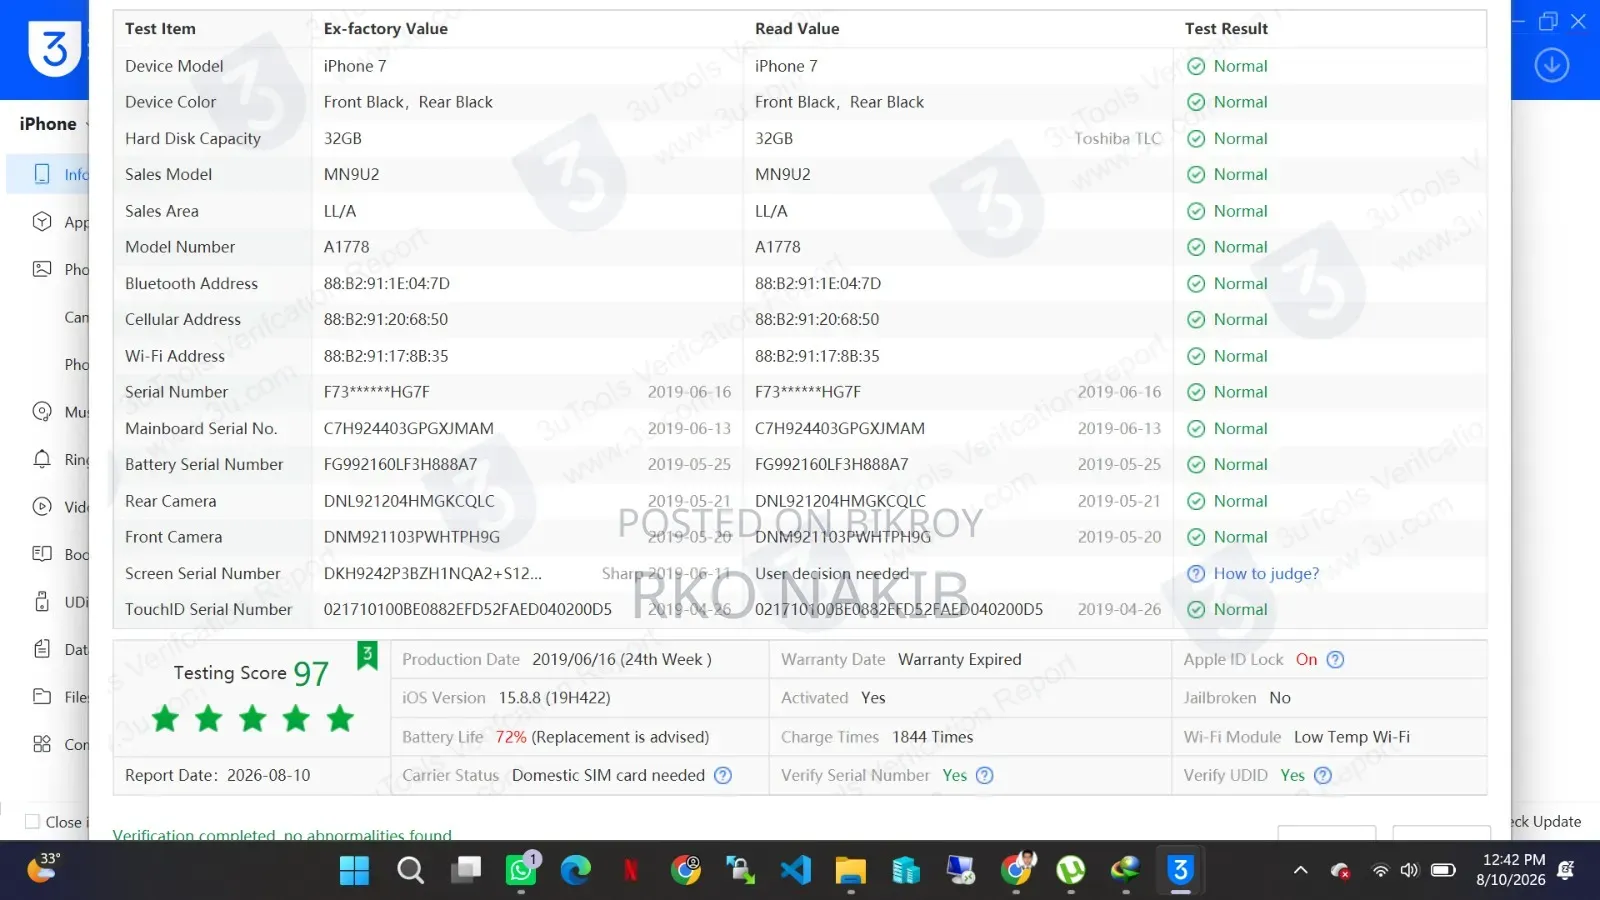This screenshot has width=1600, height=900.
Task: Open WhatsApp from the taskbar
Action: [x=522, y=870]
